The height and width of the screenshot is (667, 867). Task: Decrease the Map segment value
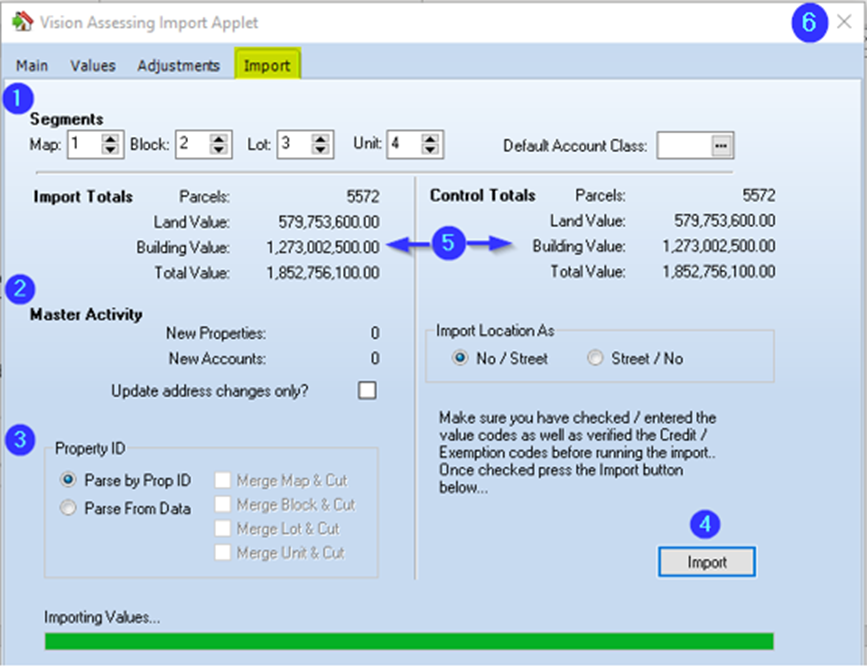111,150
